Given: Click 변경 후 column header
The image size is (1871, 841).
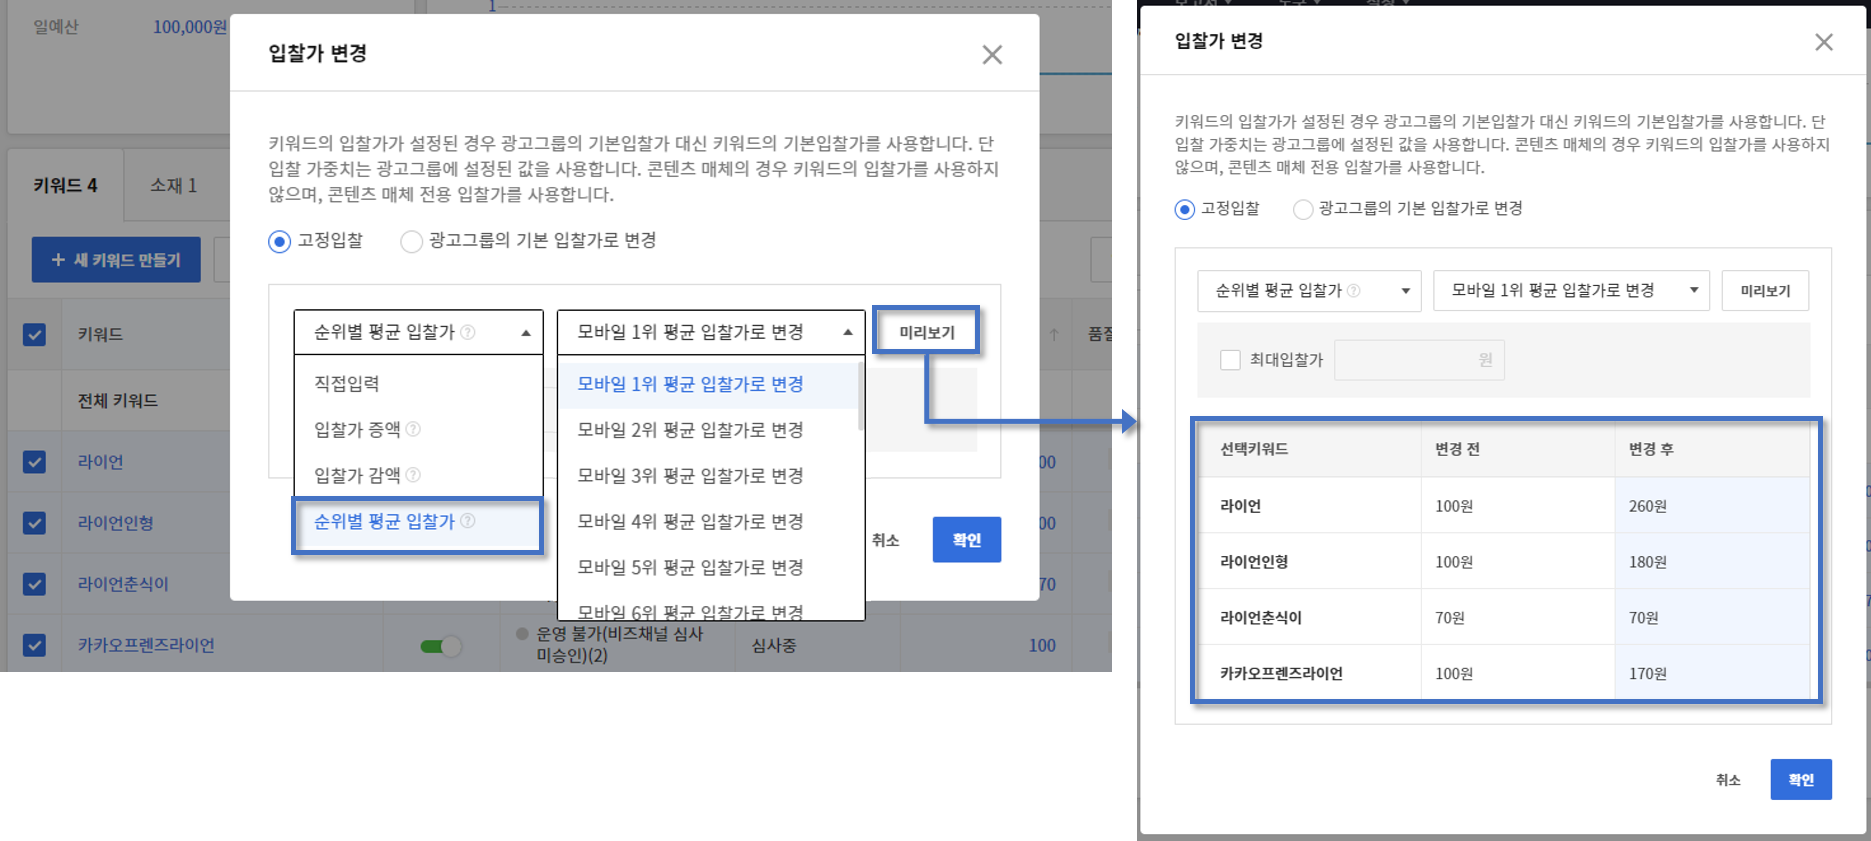Looking at the screenshot, I should click(1651, 449).
